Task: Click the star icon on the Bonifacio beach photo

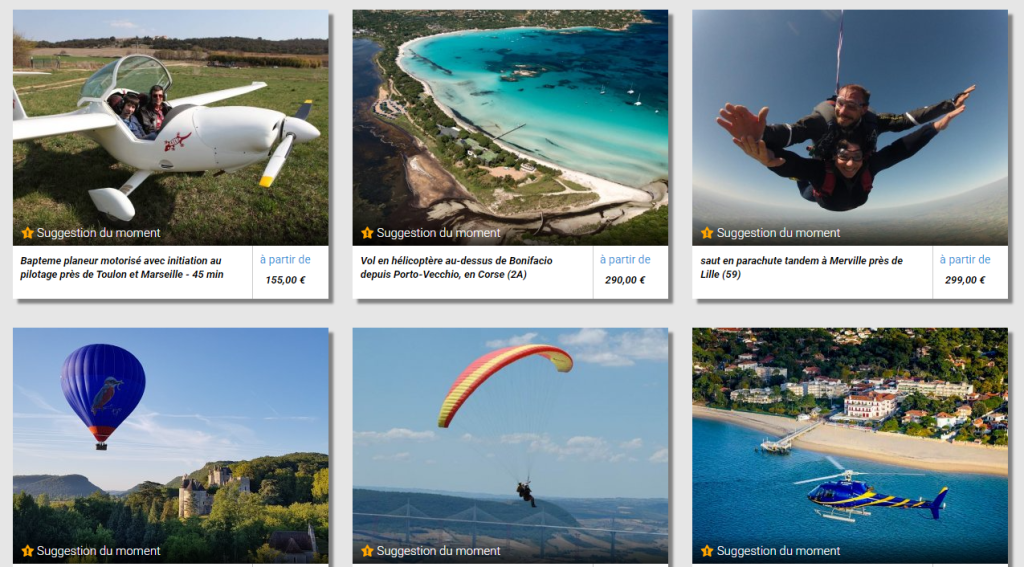Action: [x=367, y=233]
